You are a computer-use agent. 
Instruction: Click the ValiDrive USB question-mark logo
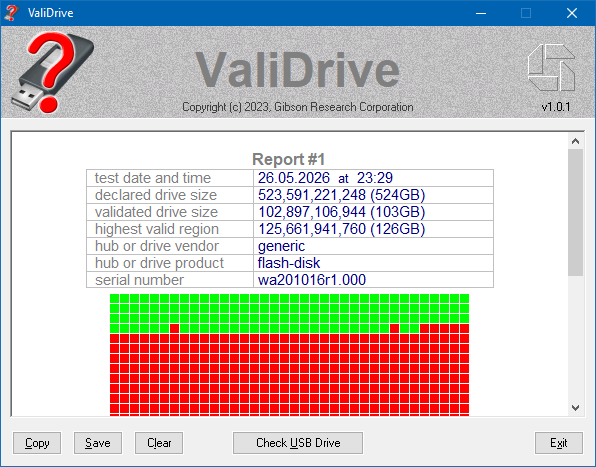click(x=52, y=72)
